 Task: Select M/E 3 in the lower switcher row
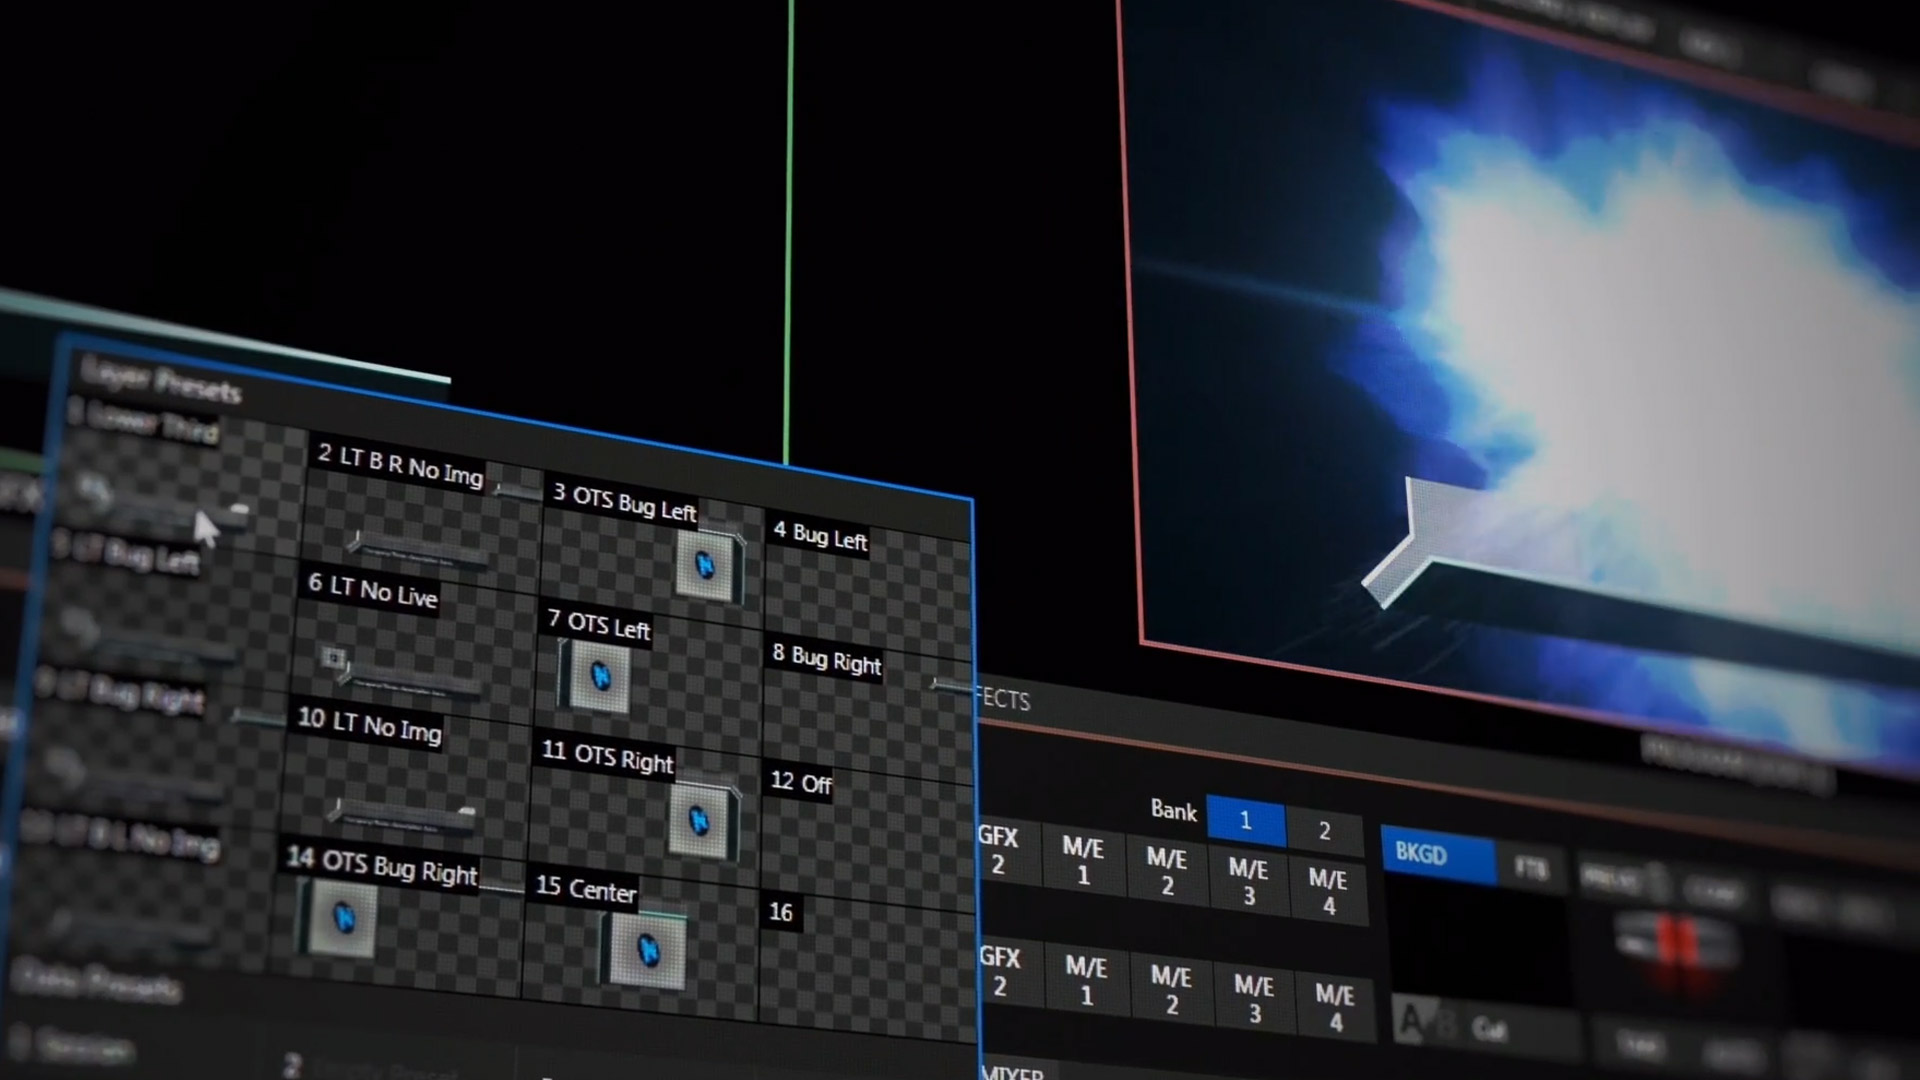tap(1254, 1000)
